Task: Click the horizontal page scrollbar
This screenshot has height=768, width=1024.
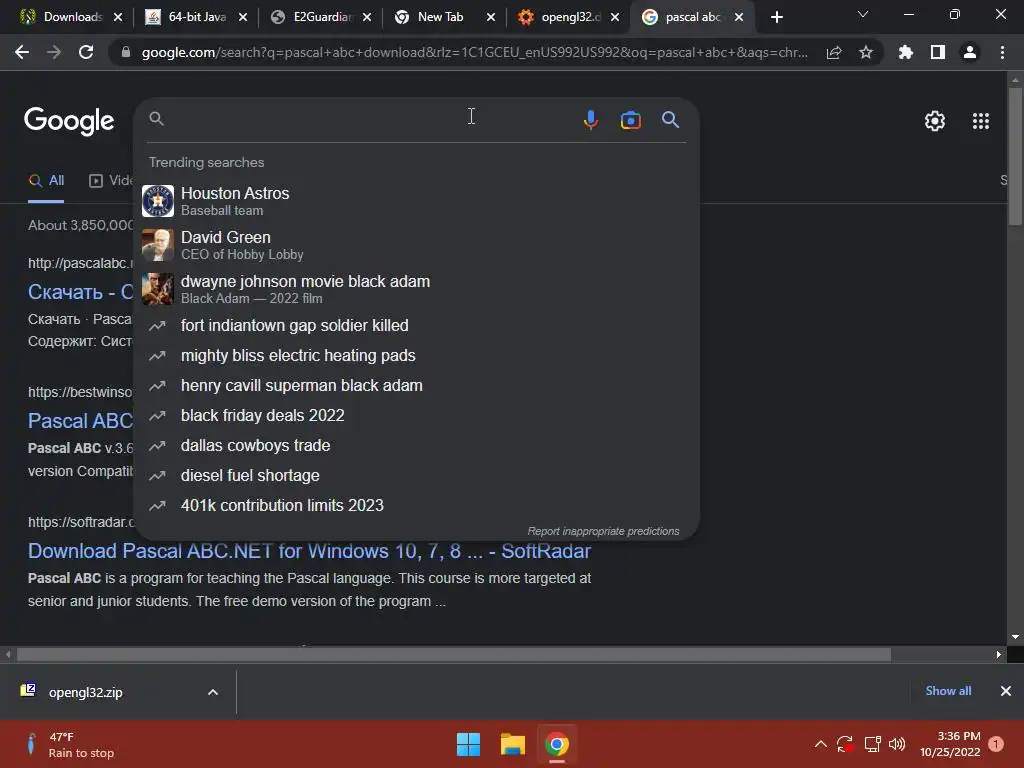Action: point(454,654)
